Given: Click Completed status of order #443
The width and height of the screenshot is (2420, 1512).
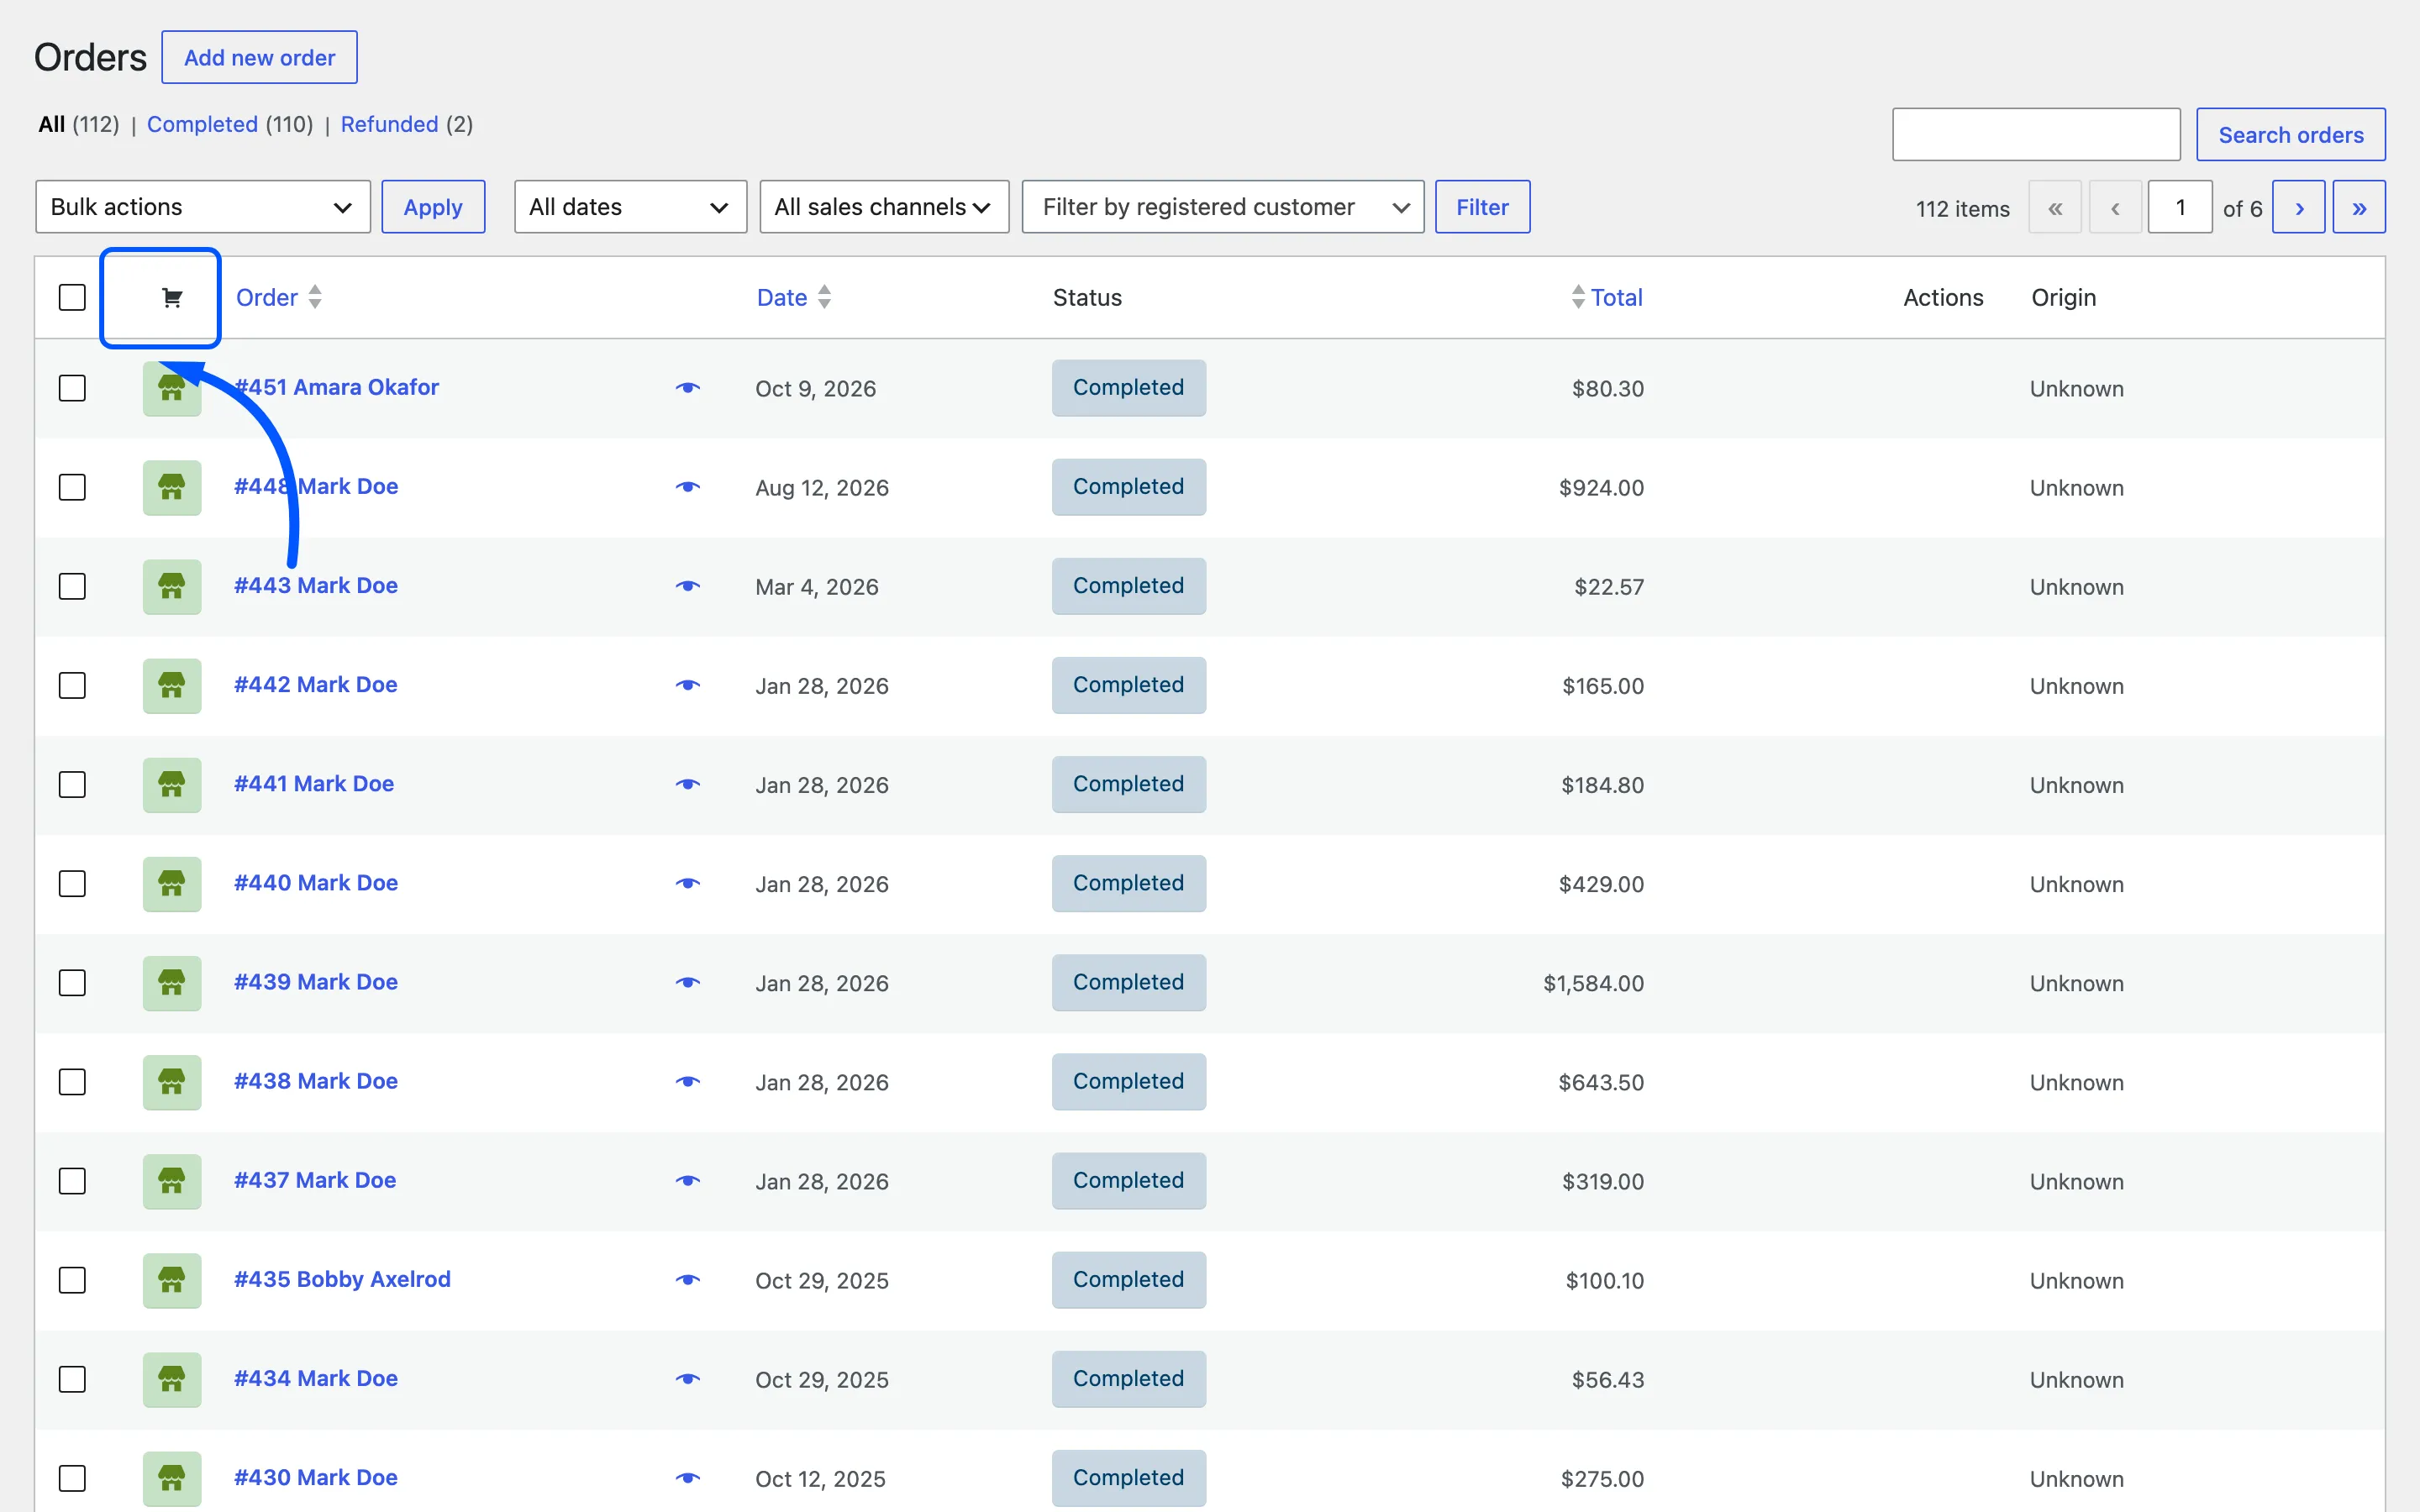Looking at the screenshot, I should point(1128,586).
